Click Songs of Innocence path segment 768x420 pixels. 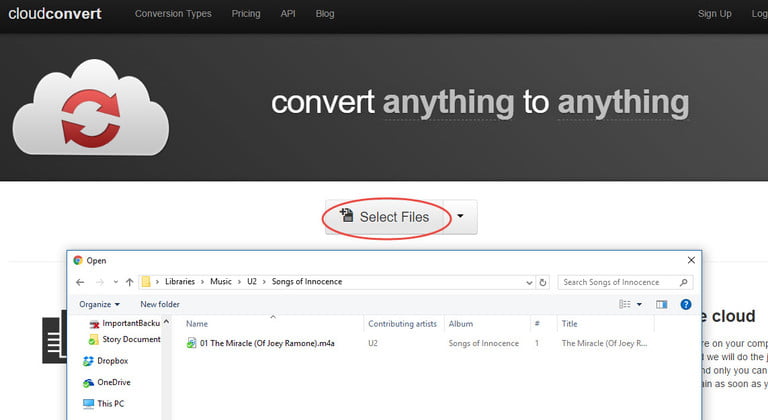(x=307, y=282)
